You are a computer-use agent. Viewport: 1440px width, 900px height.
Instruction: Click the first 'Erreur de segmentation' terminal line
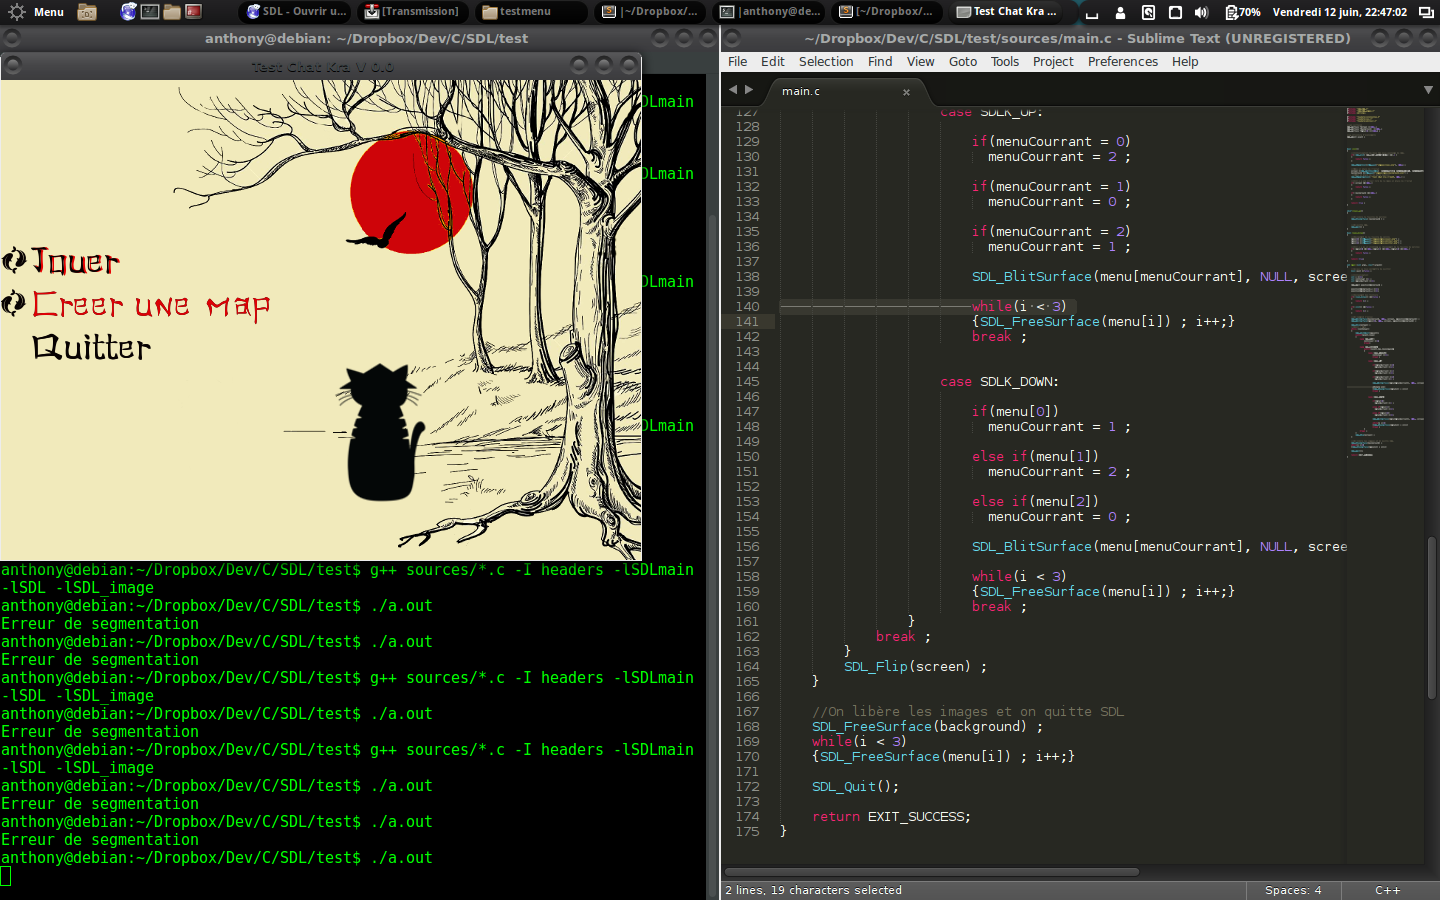pyautogui.click(x=100, y=624)
